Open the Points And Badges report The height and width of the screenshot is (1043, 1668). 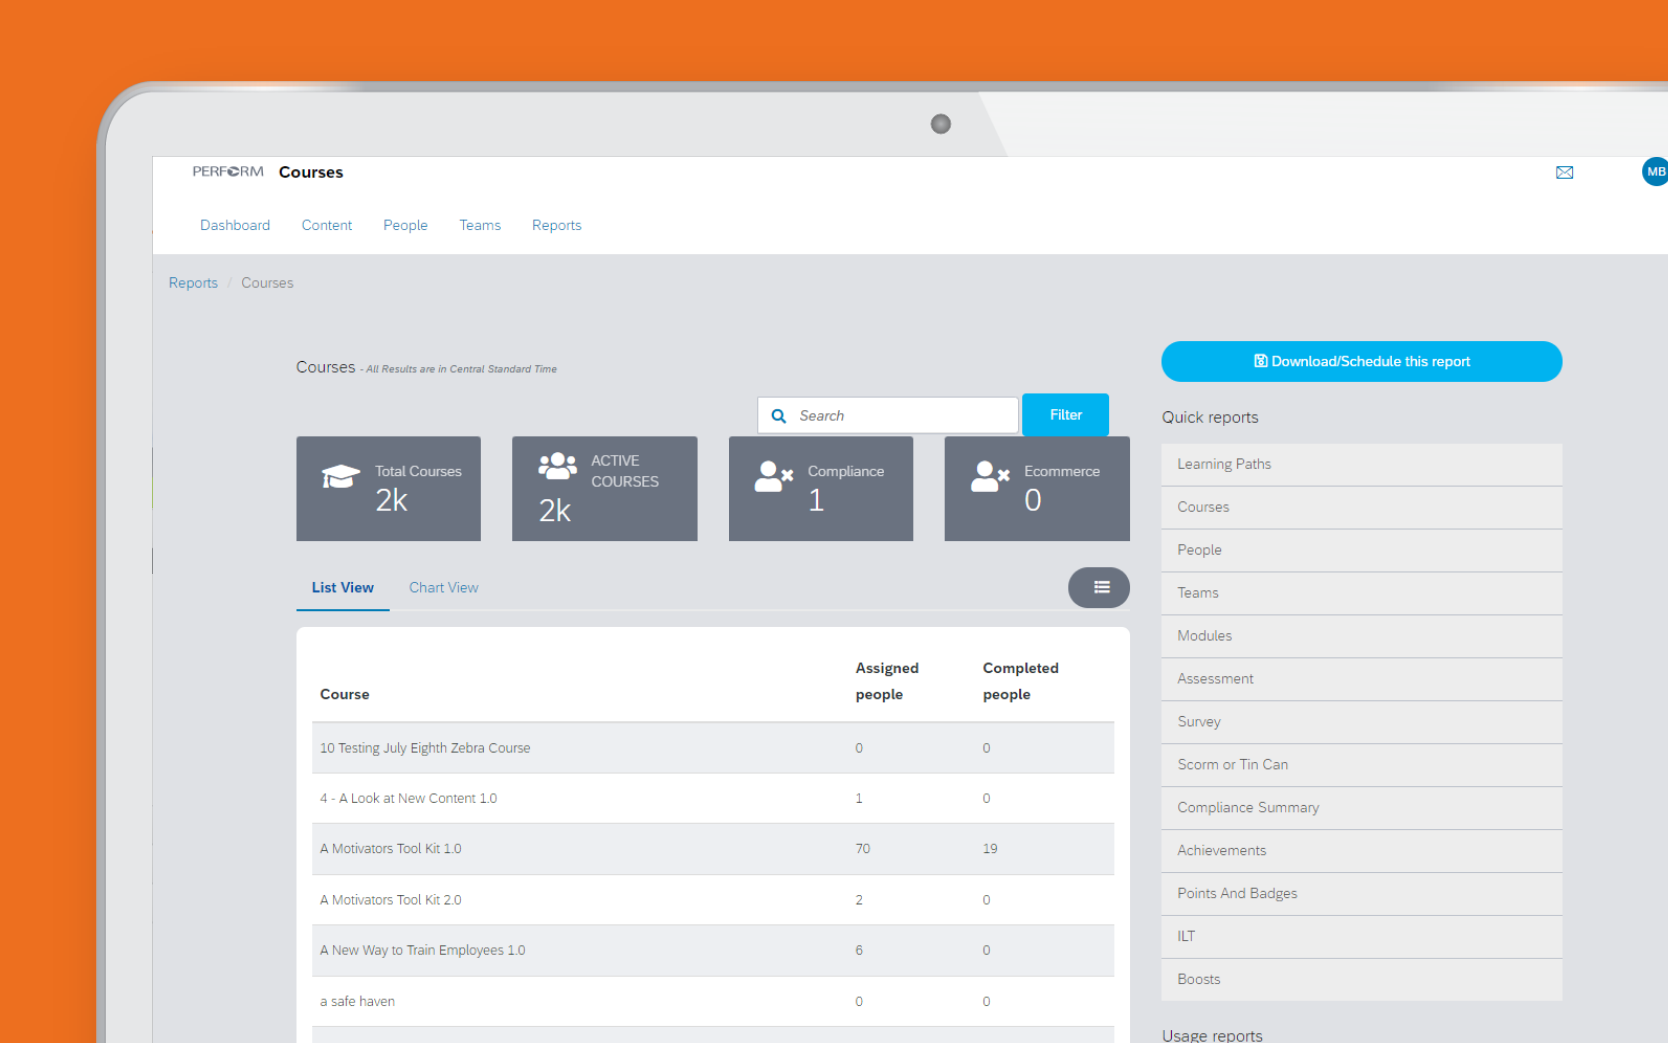1362,894
